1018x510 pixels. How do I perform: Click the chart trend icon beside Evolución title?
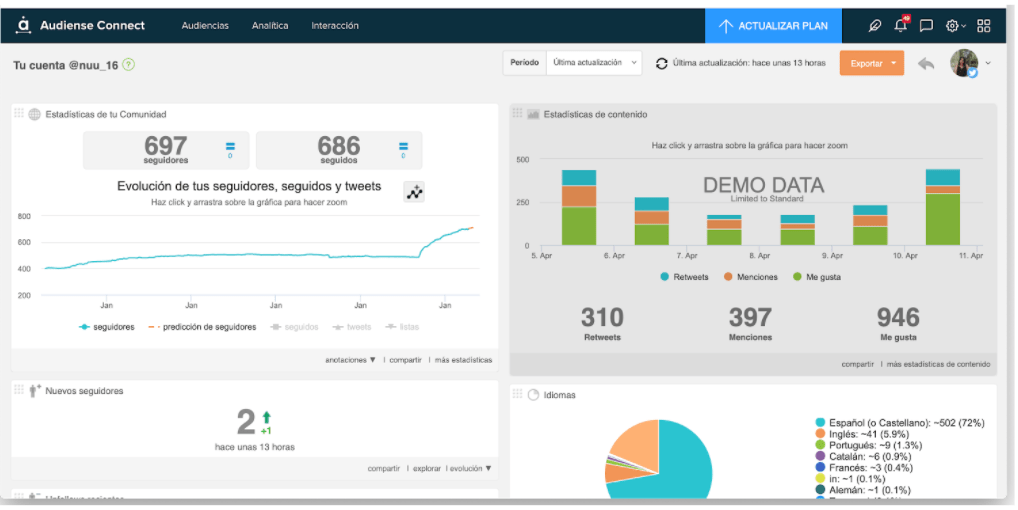pyautogui.click(x=414, y=192)
